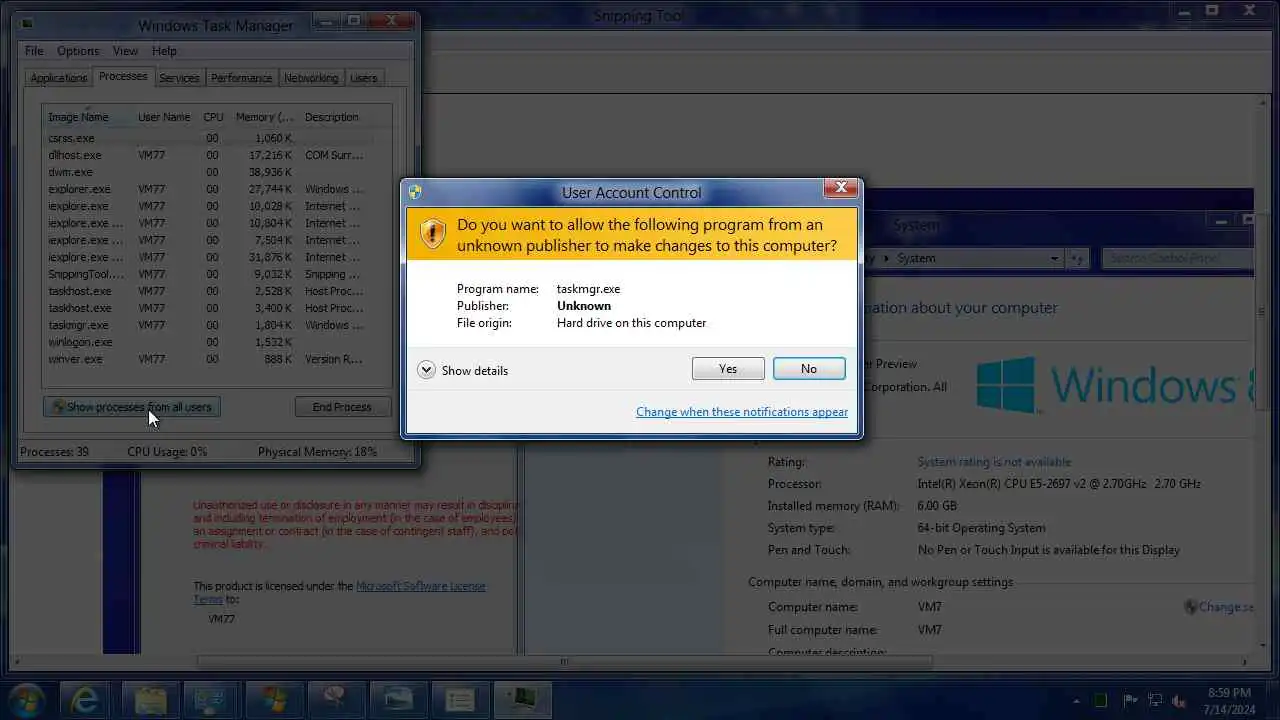Click the Change settings link in System window
The width and height of the screenshot is (1280, 720).
pyautogui.click(x=1225, y=606)
